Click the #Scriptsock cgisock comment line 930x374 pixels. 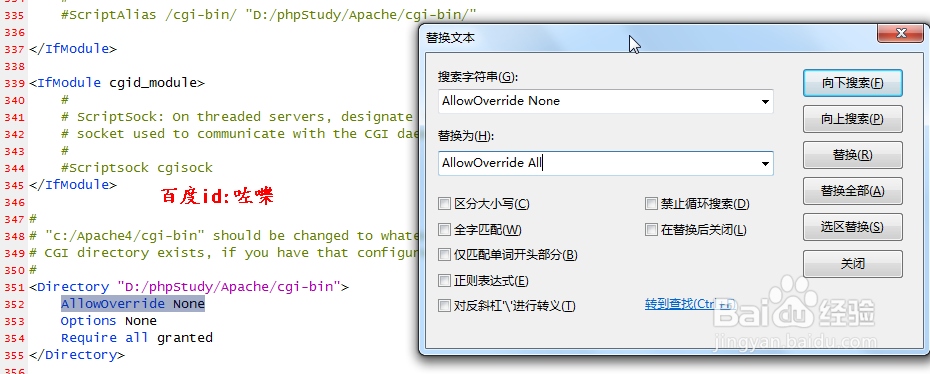(x=136, y=168)
